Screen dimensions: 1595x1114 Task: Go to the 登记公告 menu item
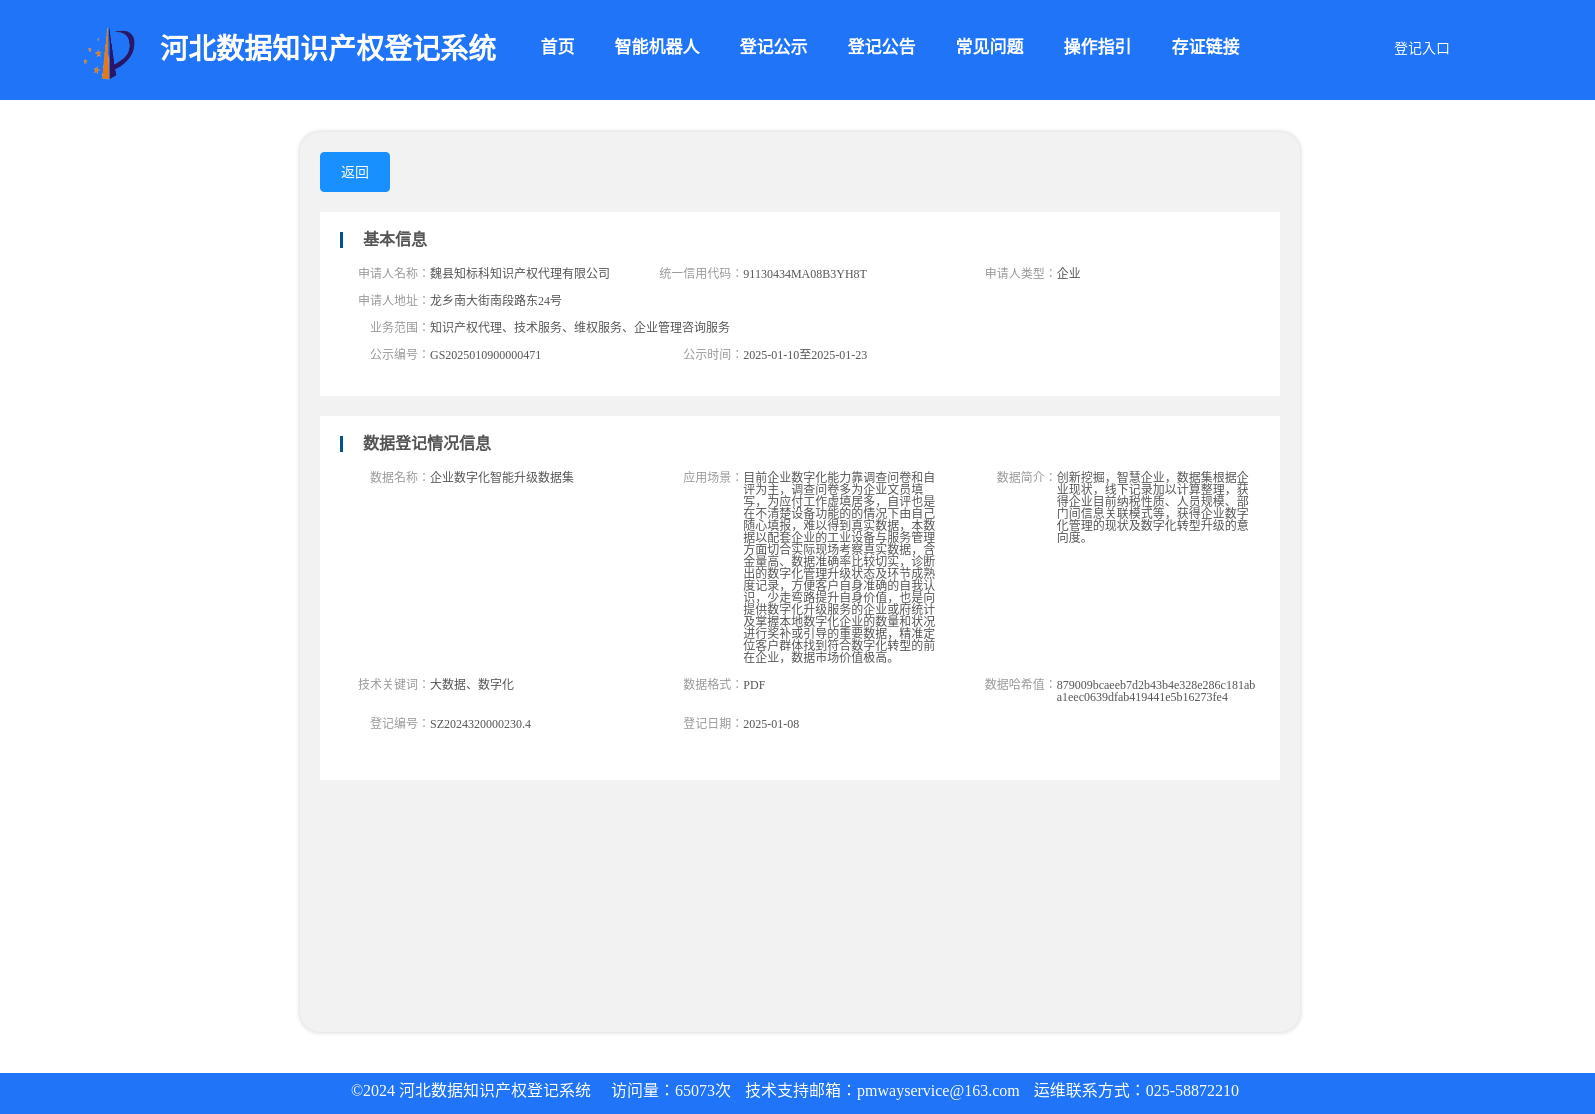click(881, 47)
